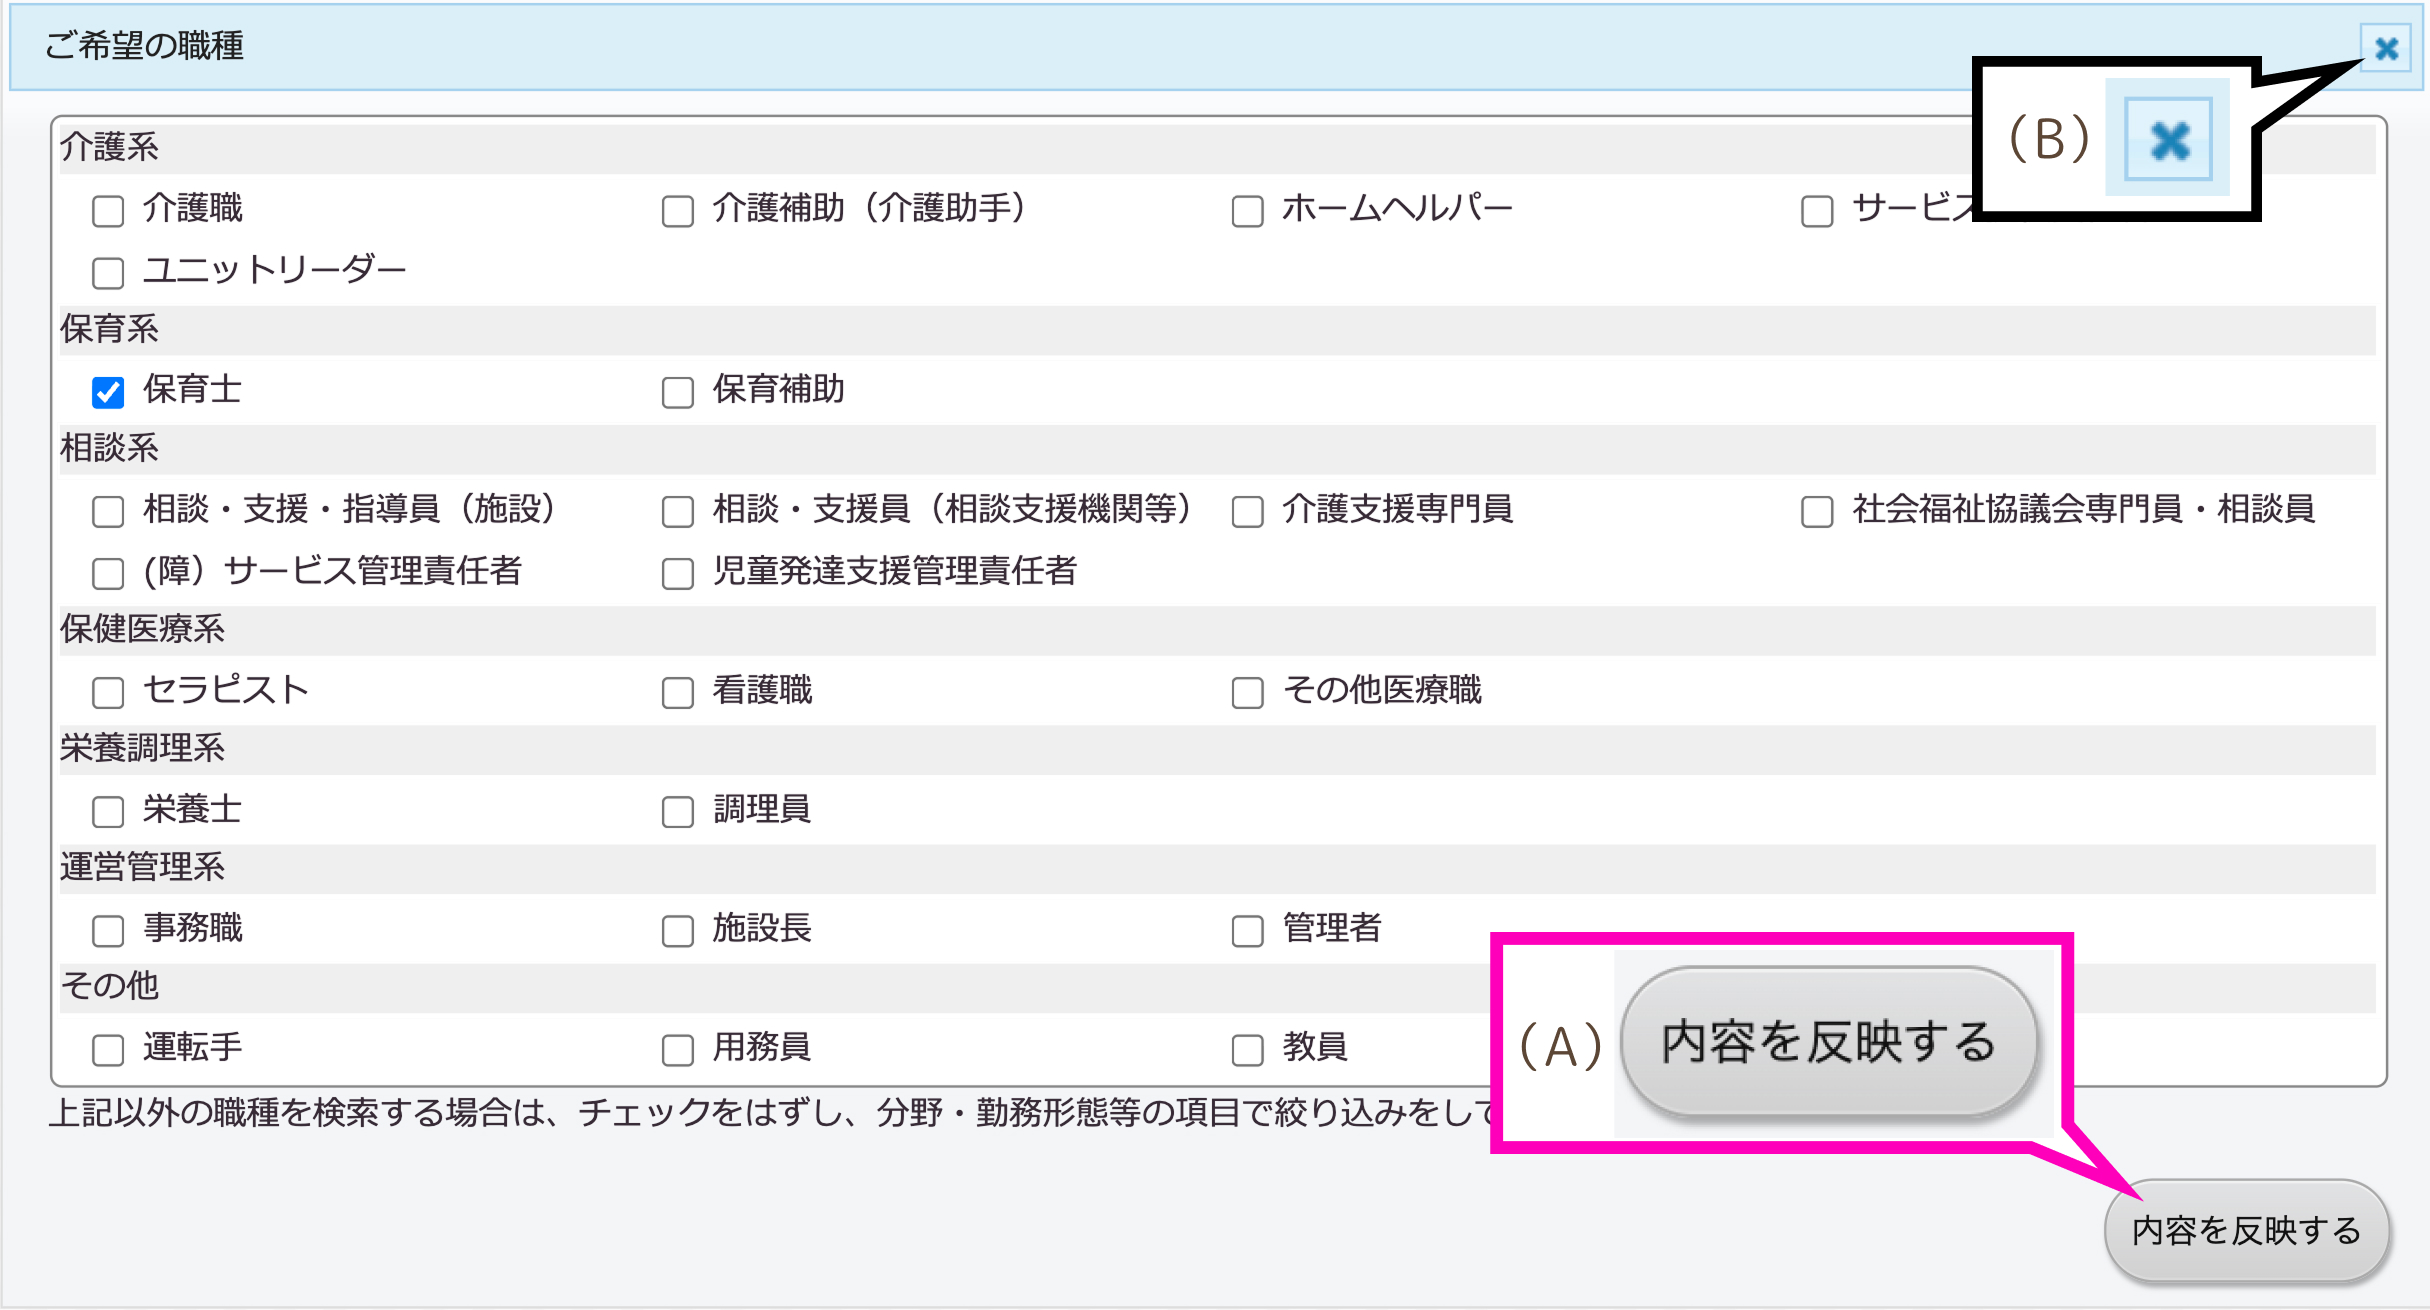Enable the 用務員 checkbox
Screen dimensions: 2430x1310
click(678, 1049)
